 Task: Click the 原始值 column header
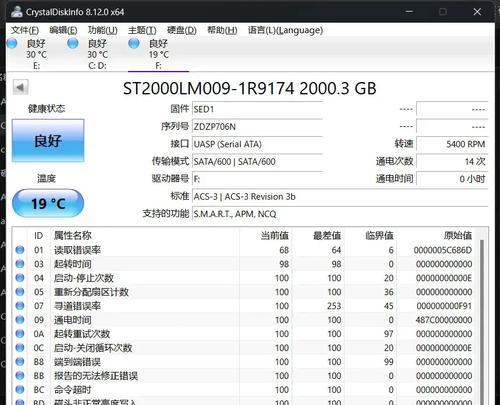(436, 235)
